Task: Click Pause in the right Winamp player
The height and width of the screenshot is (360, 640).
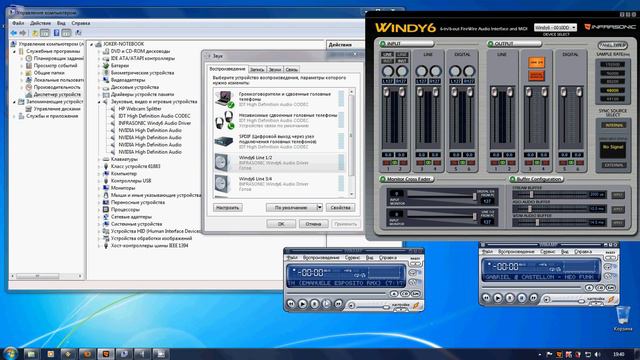Action: point(509,298)
